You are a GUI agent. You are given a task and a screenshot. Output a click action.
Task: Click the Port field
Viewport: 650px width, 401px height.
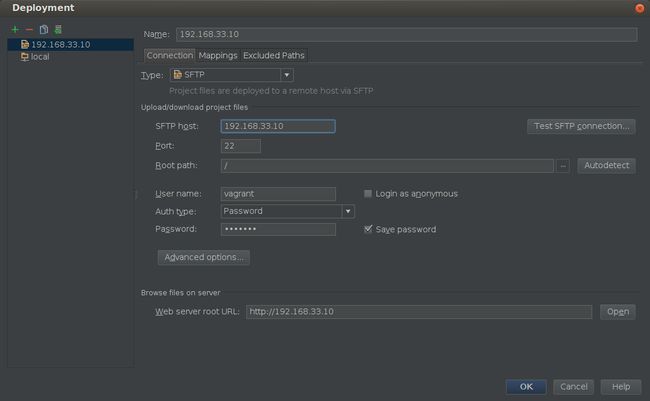241,146
